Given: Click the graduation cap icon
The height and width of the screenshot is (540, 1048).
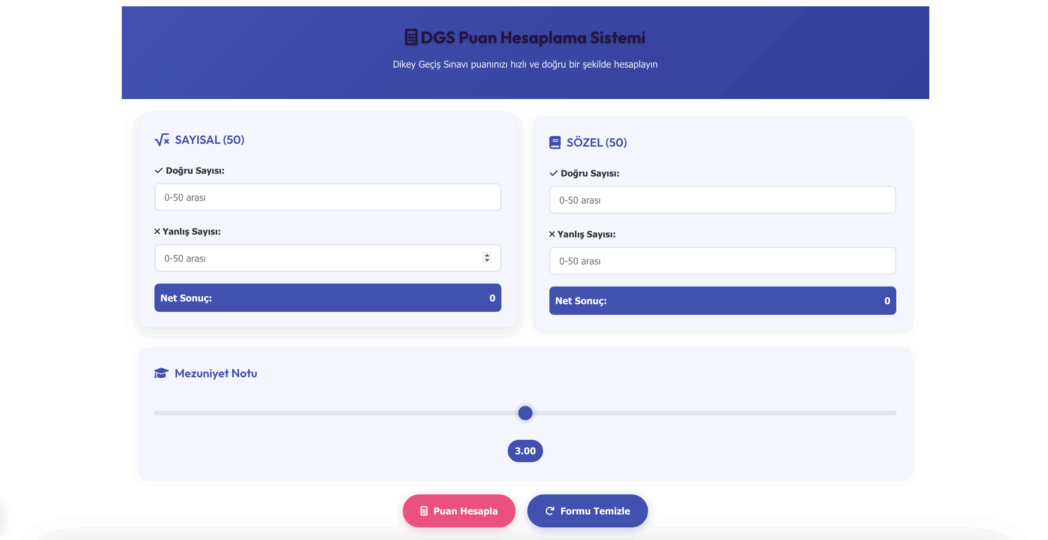Looking at the screenshot, I should pos(161,374).
